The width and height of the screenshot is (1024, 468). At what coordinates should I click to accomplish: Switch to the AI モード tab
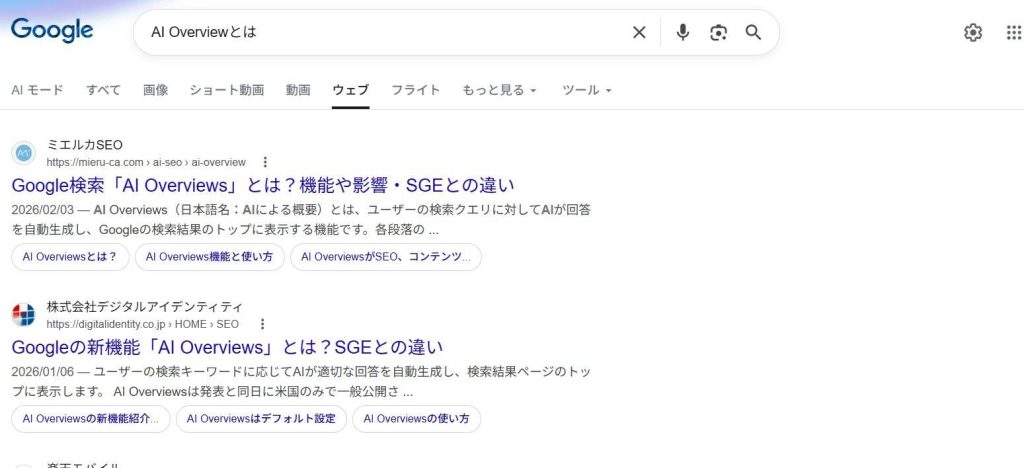pyautogui.click(x=37, y=90)
